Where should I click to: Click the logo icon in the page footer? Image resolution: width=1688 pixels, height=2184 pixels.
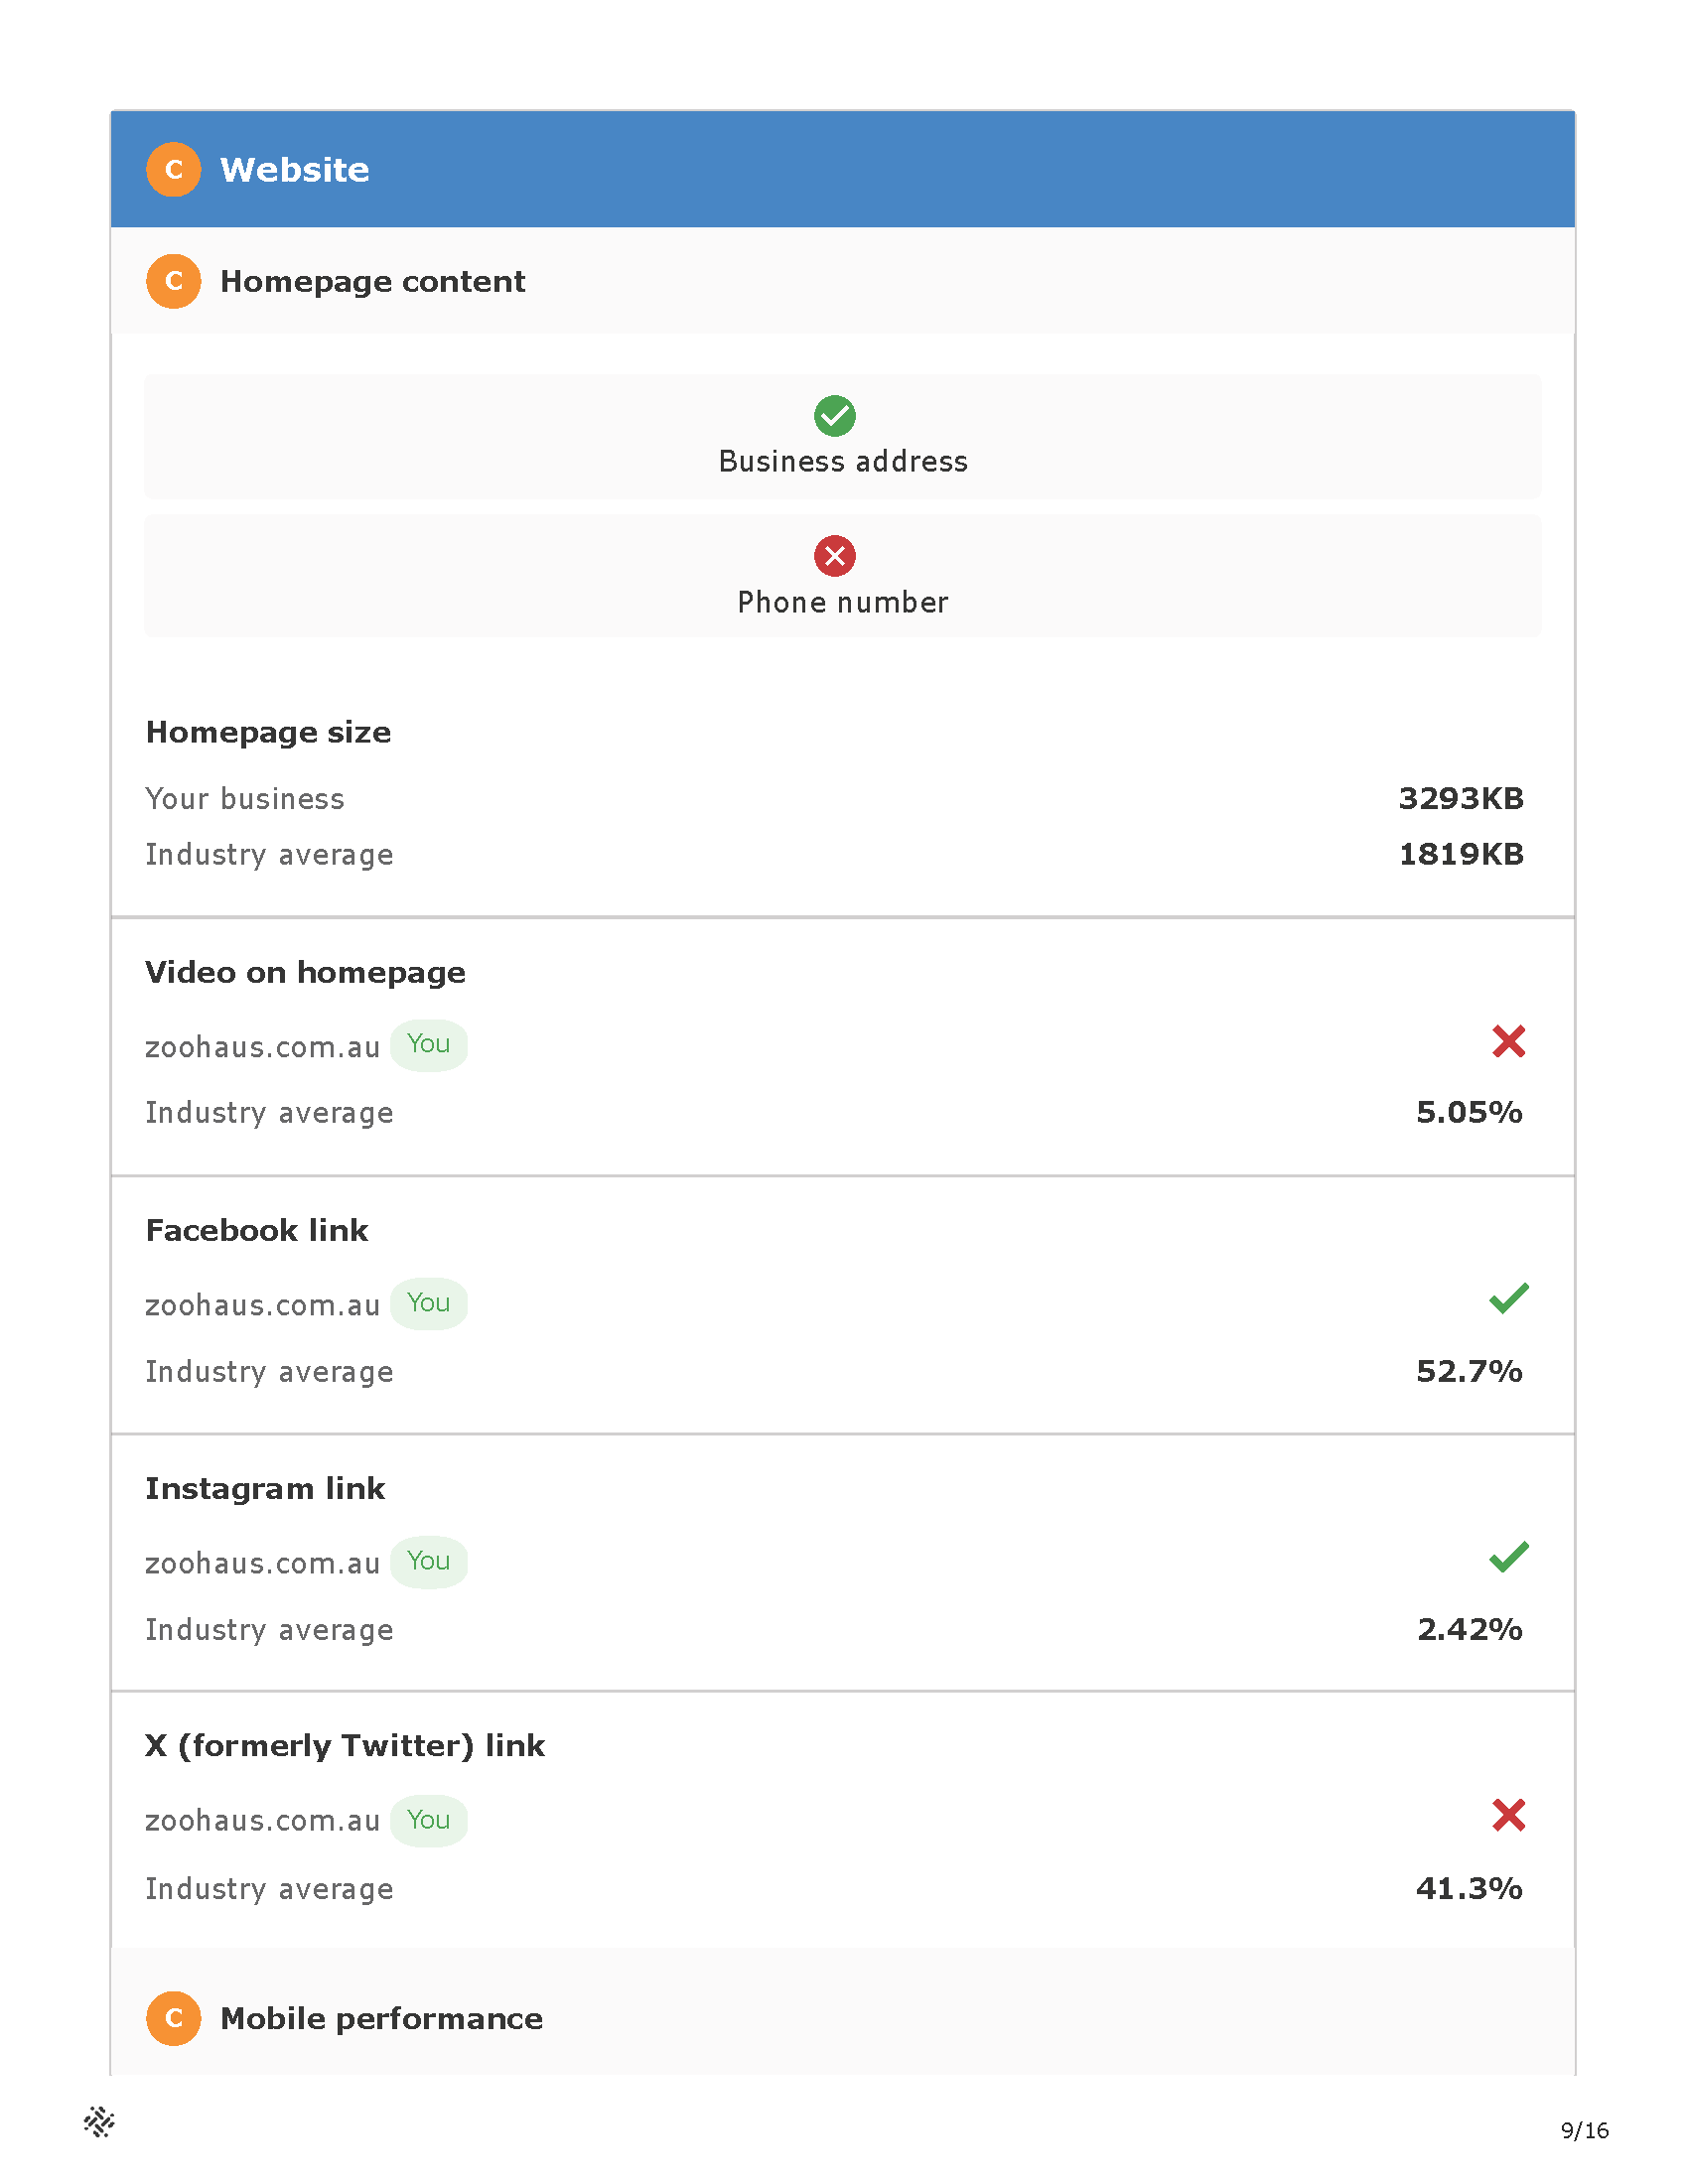click(x=99, y=2121)
